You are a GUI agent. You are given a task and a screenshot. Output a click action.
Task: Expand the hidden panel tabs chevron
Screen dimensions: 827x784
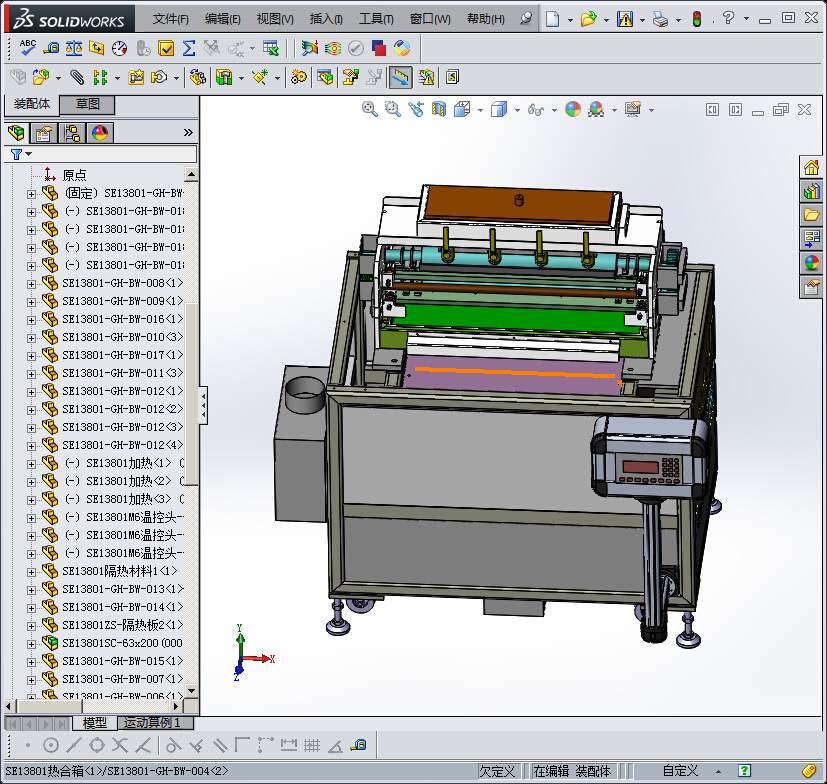click(x=188, y=132)
